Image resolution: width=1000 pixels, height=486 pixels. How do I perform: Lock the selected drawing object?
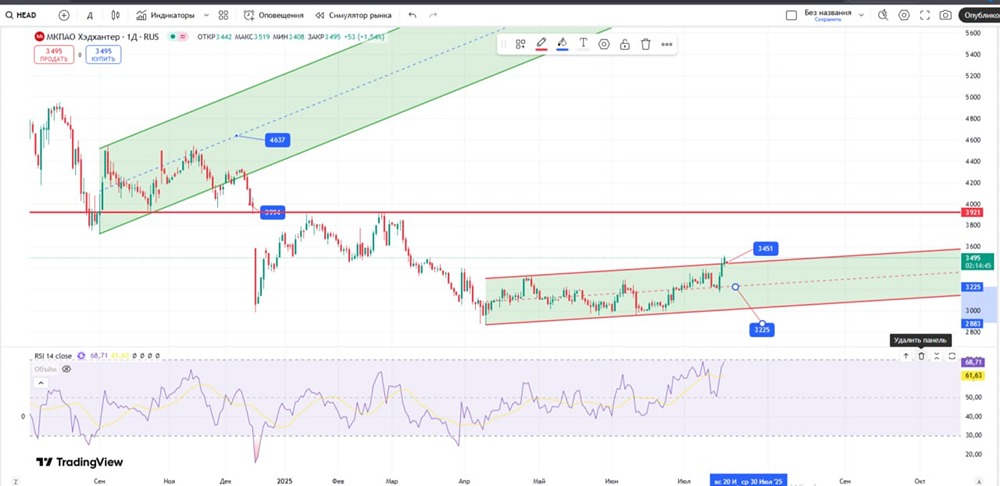coord(625,44)
